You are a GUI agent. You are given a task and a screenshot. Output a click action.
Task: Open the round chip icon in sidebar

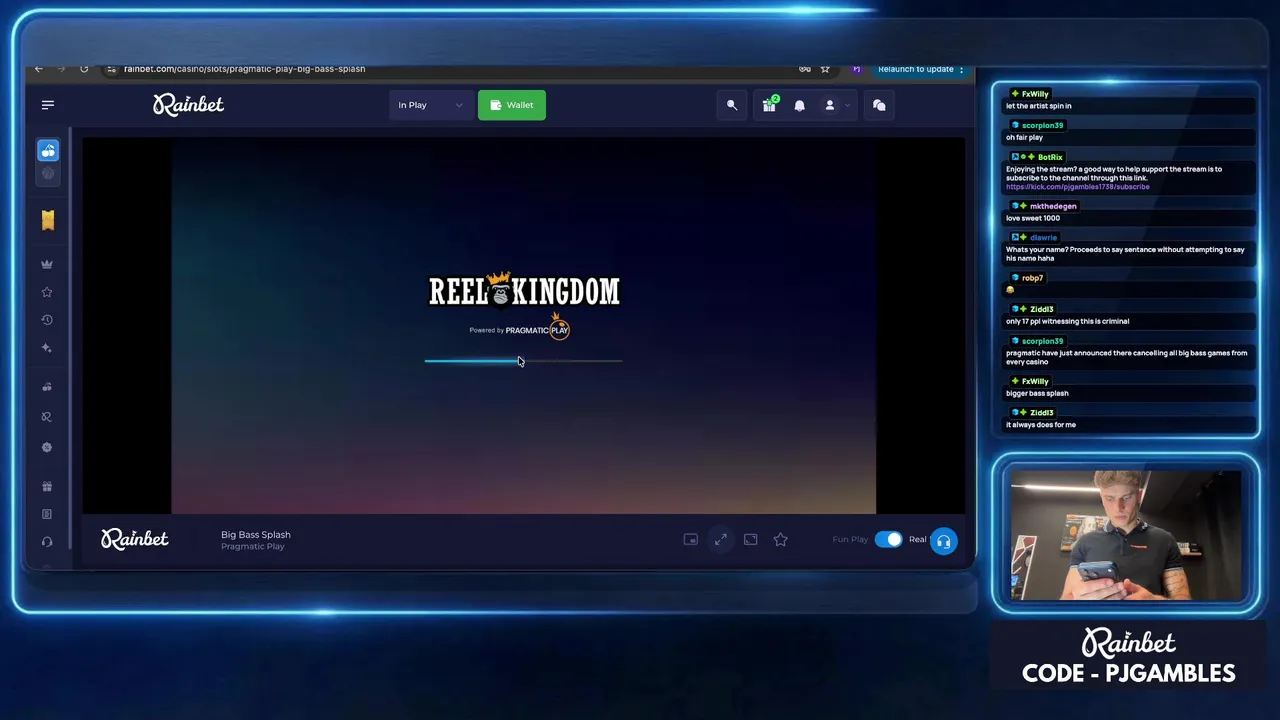(x=47, y=447)
